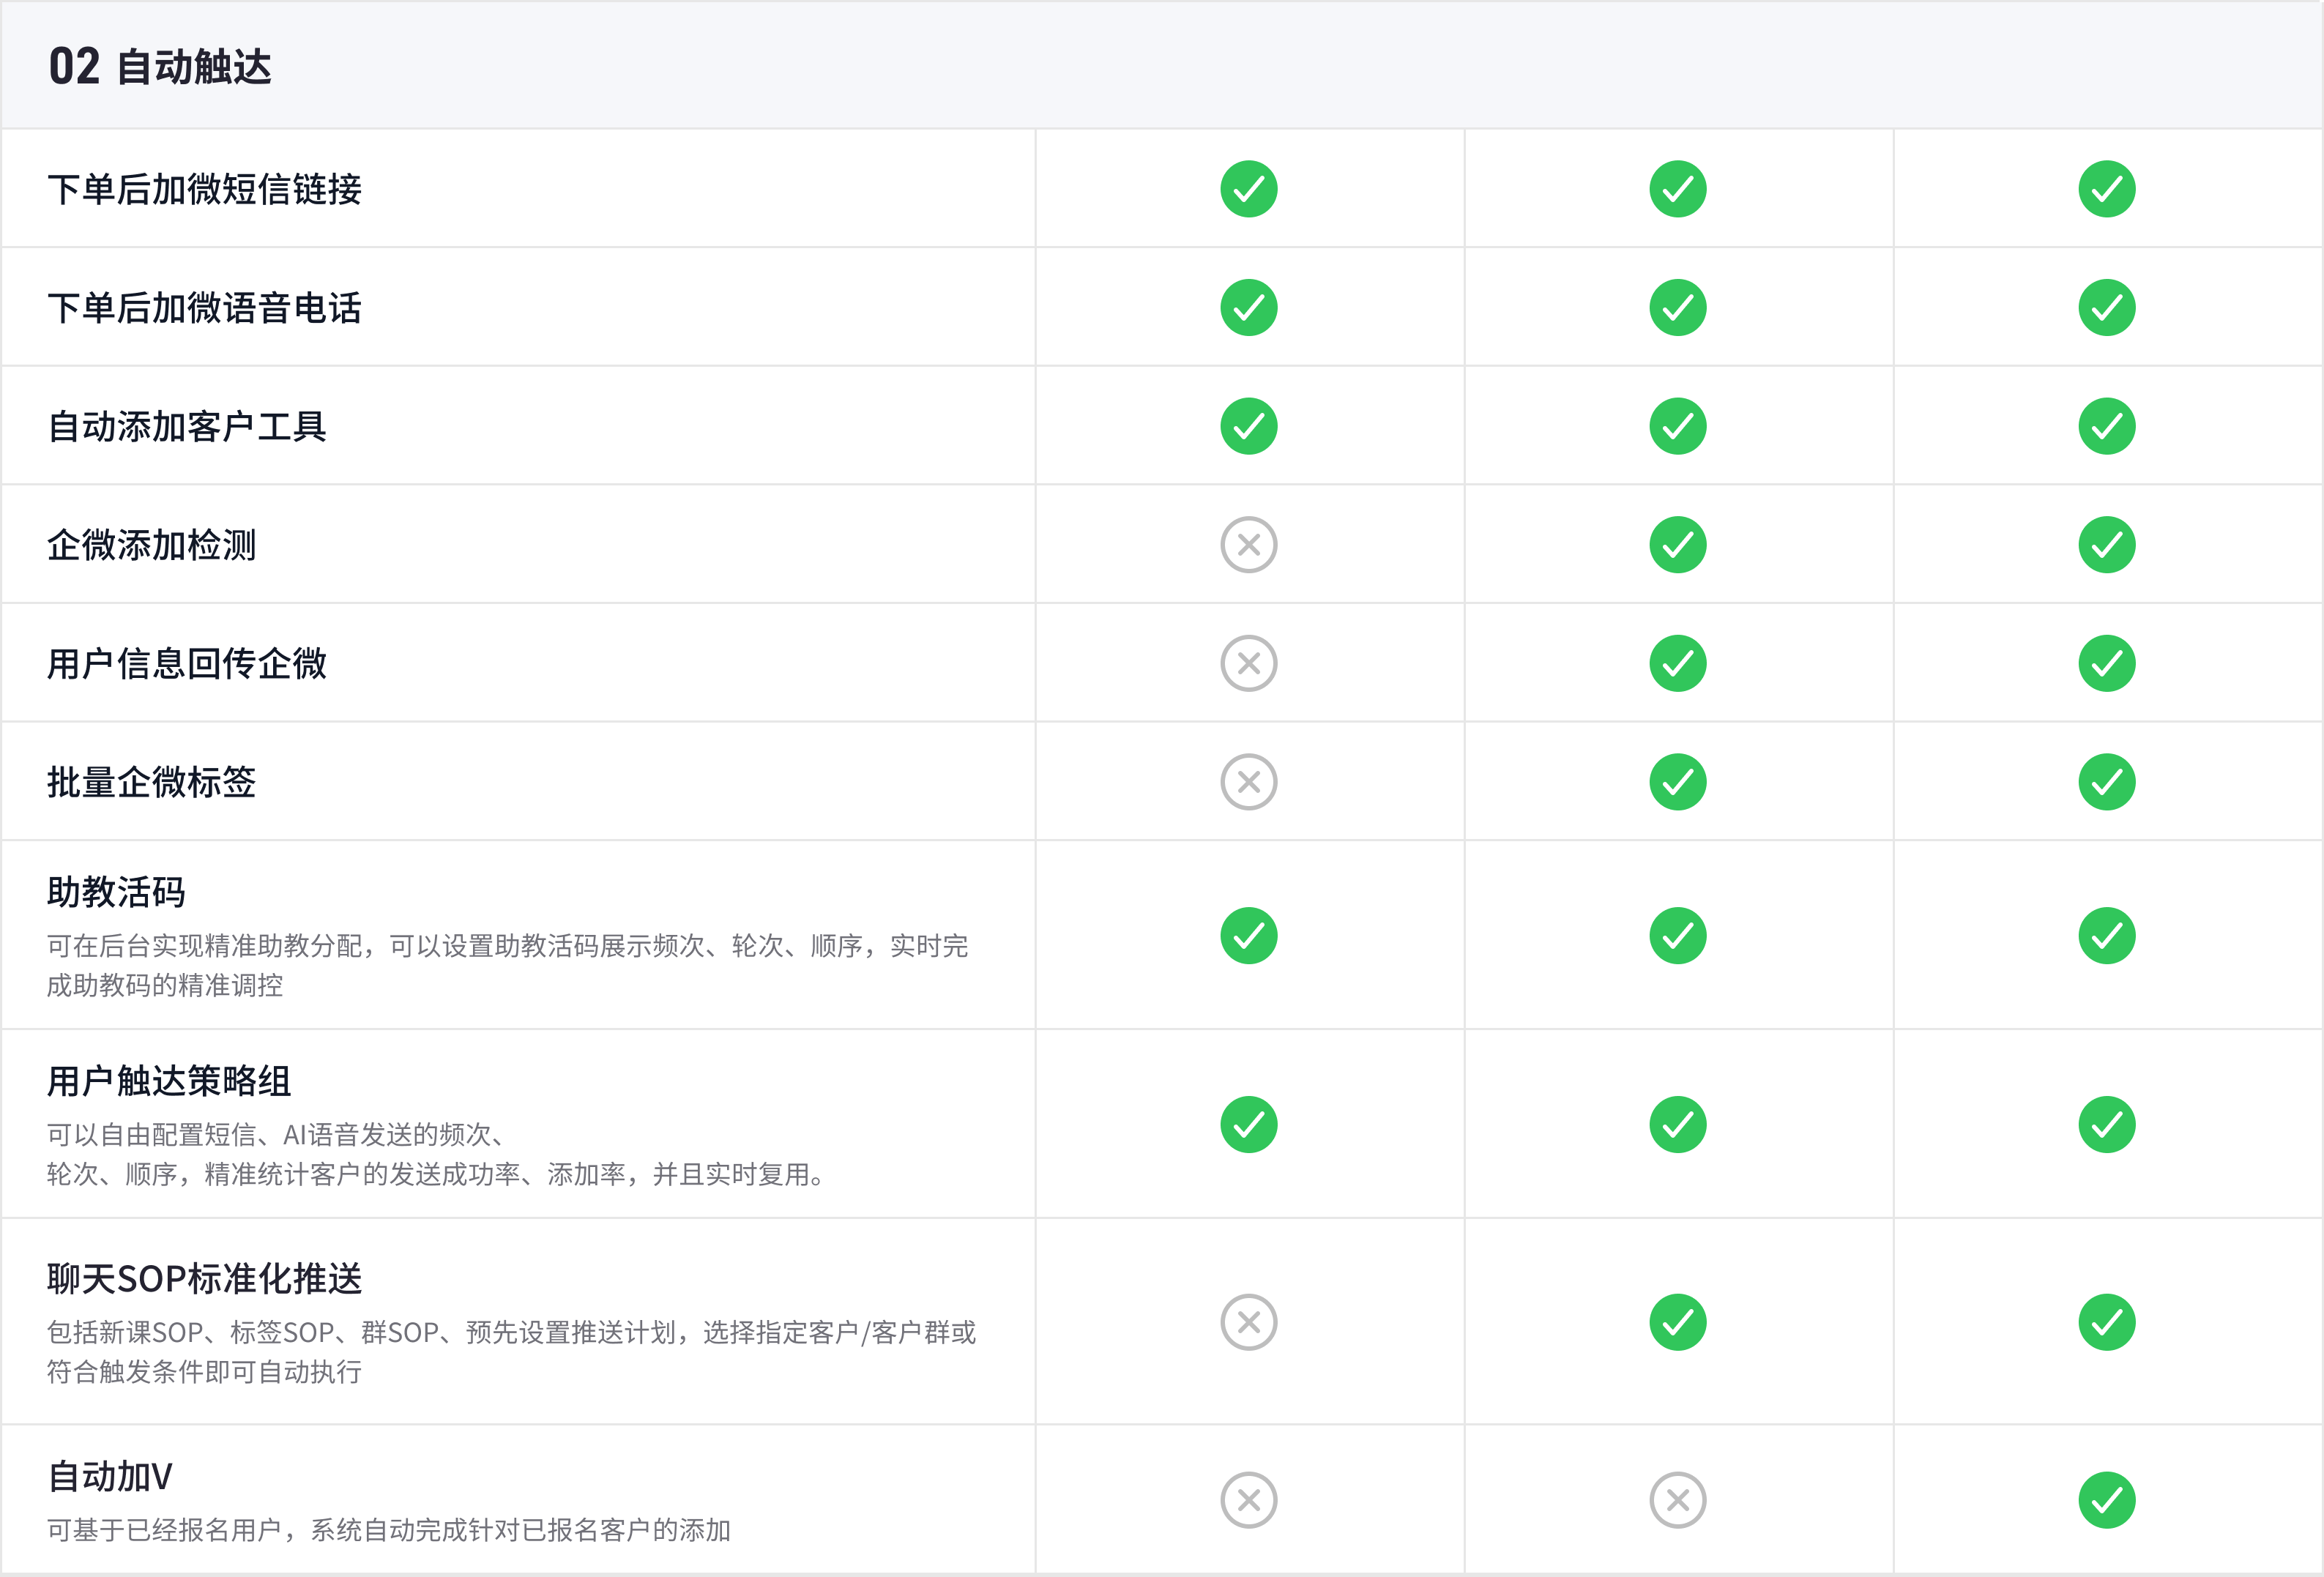2324x1577 pixels.
Task: Click gray X icon in 企微添加检测 row
Action: coord(1248,545)
